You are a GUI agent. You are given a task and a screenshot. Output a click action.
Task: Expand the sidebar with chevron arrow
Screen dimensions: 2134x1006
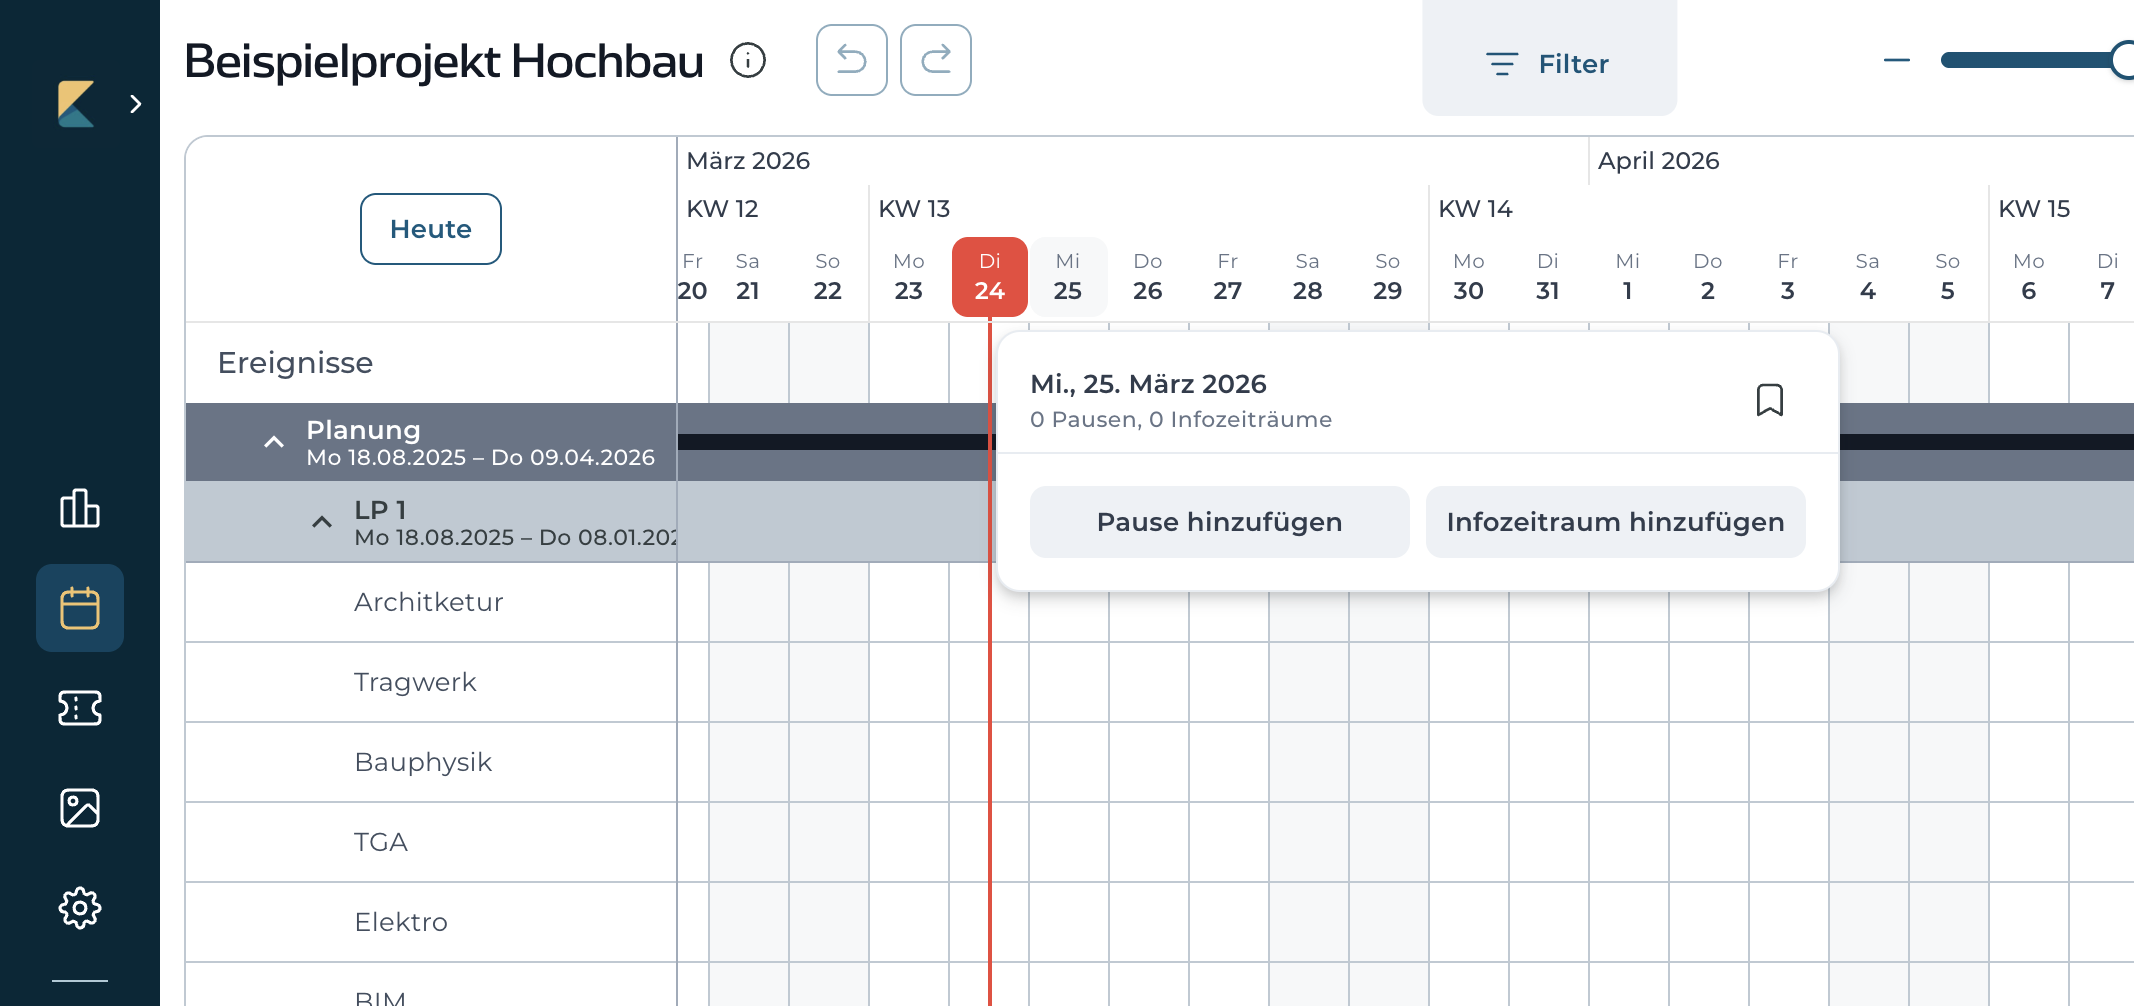pyautogui.click(x=136, y=104)
